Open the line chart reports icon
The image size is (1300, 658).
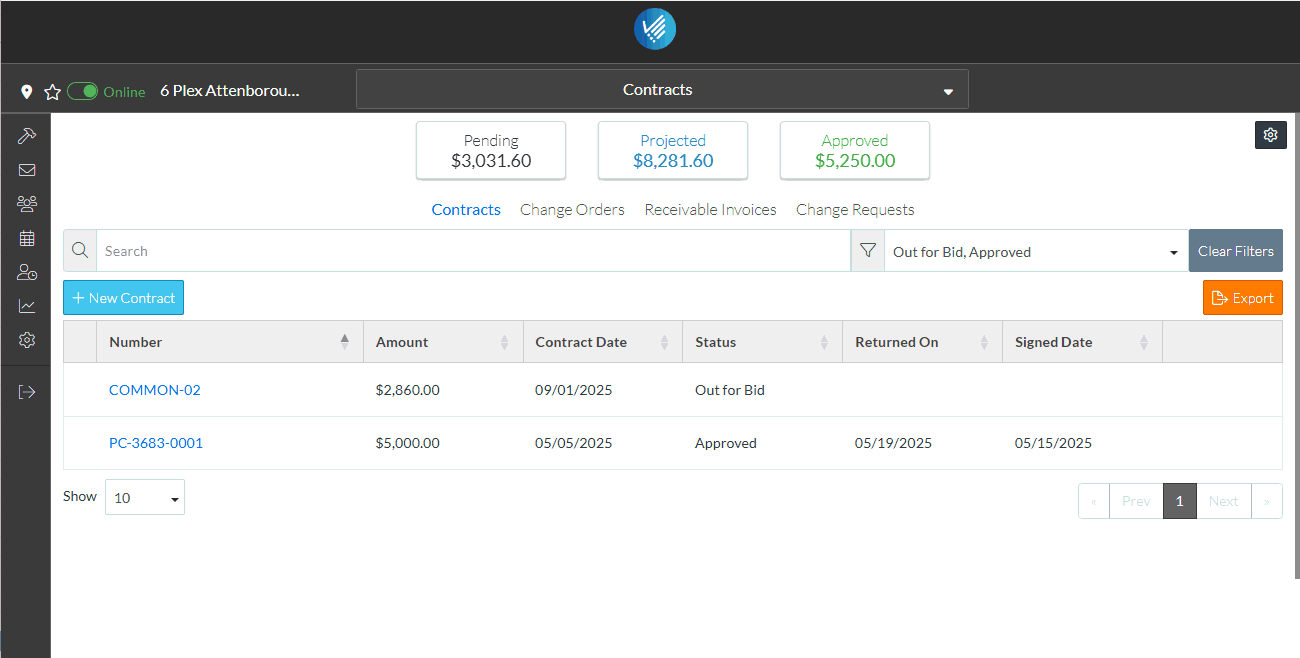coord(27,306)
